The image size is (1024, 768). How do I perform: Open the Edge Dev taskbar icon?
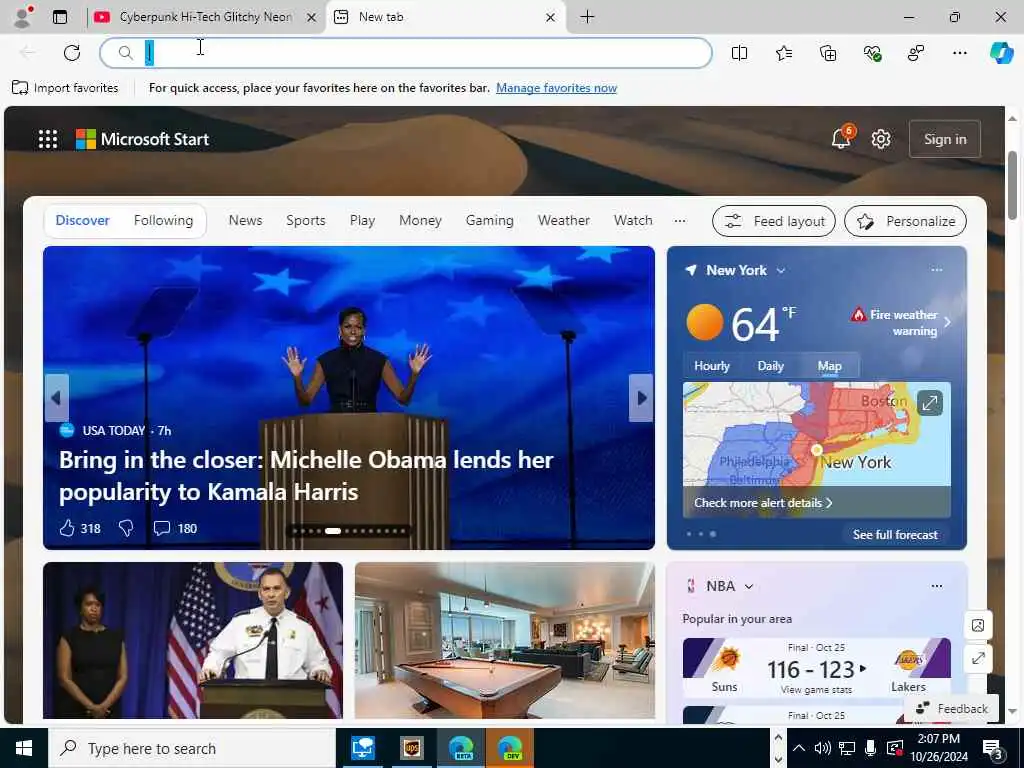pyautogui.click(x=509, y=748)
